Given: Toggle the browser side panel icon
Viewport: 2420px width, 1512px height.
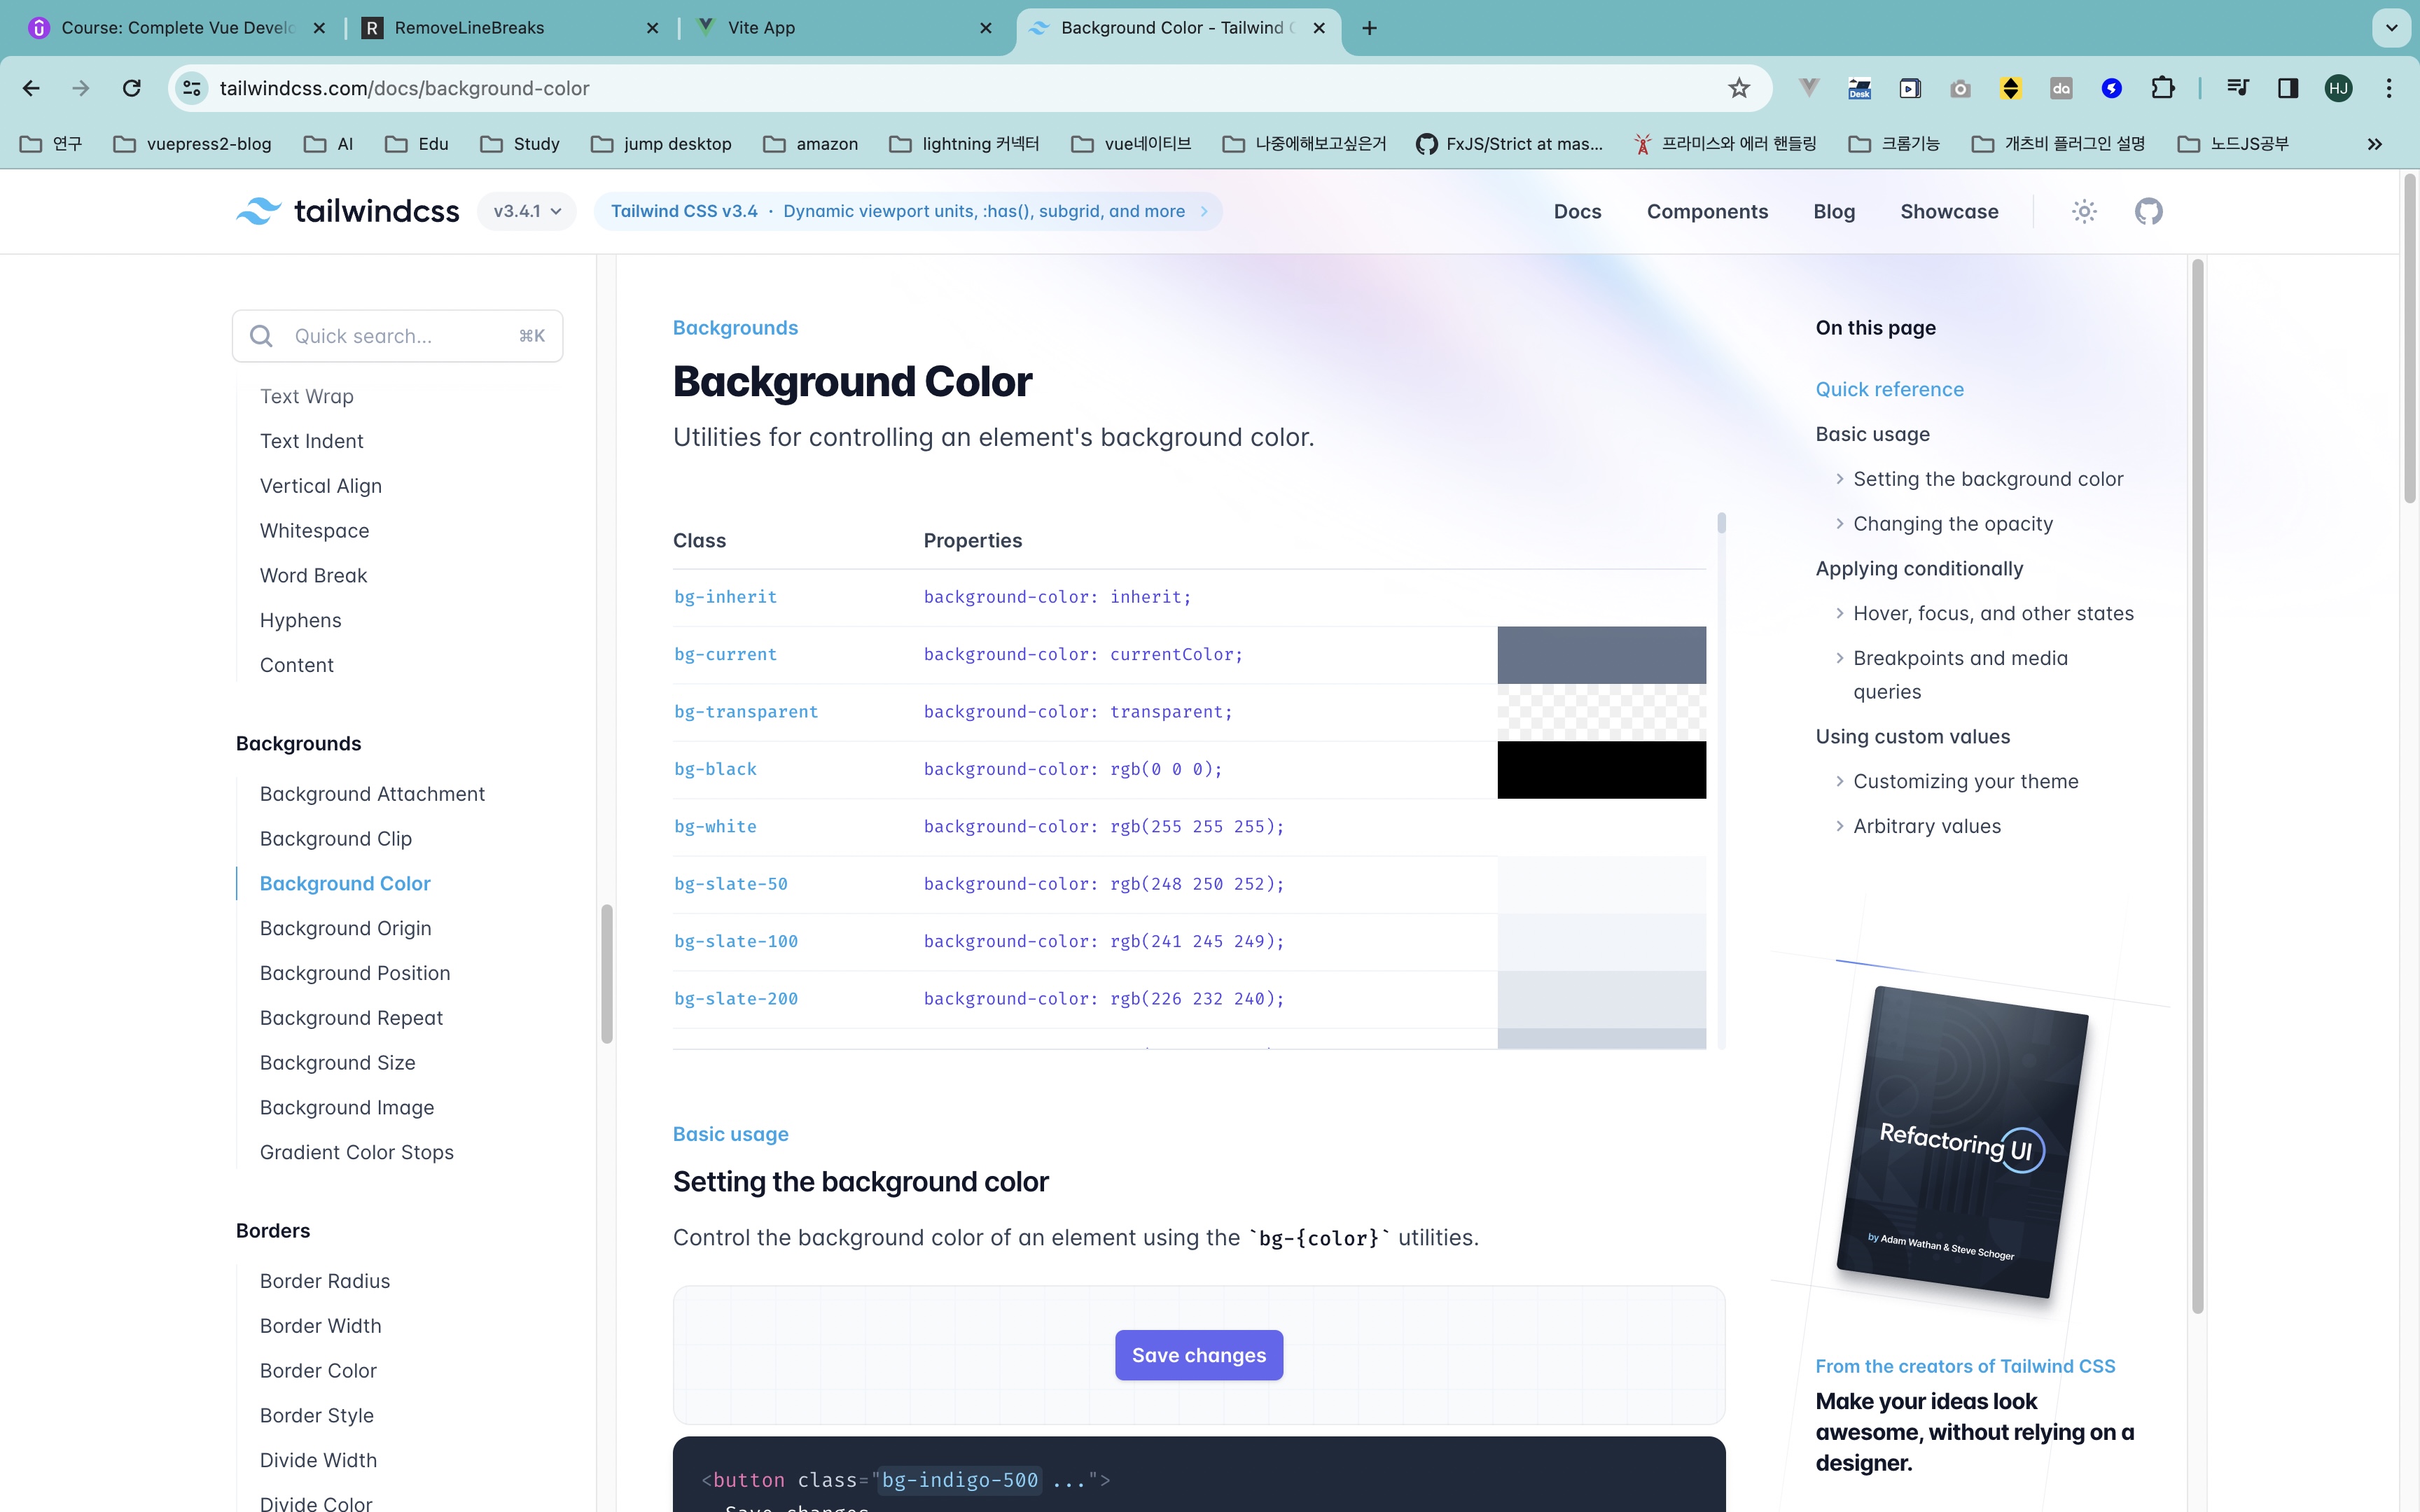Looking at the screenshot, I should pos(2288,88).
